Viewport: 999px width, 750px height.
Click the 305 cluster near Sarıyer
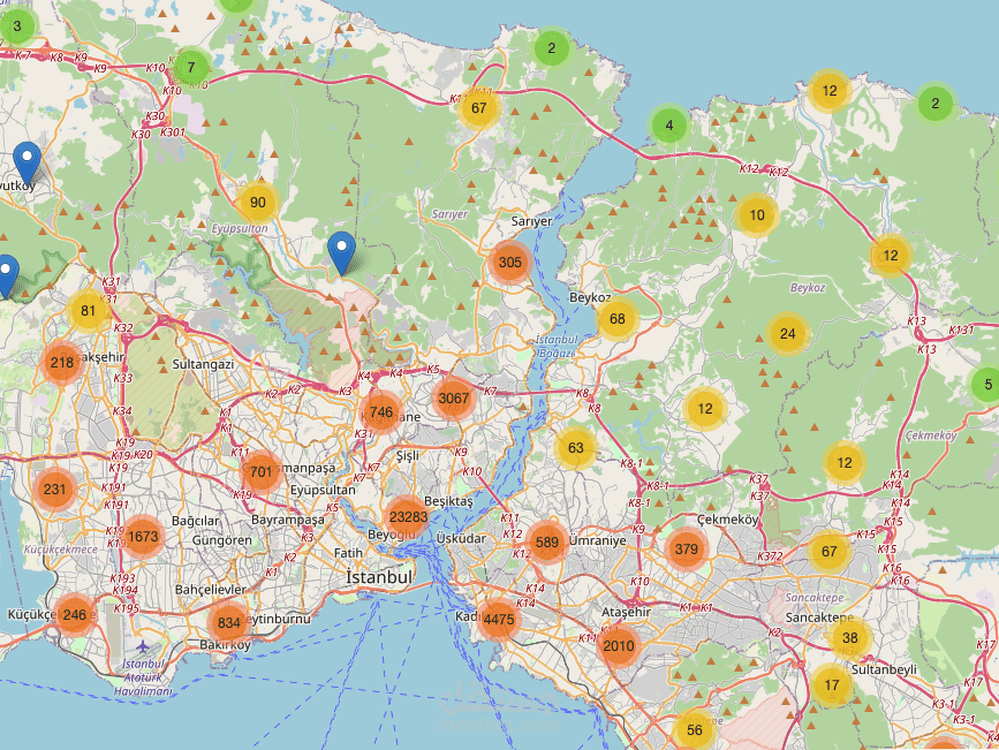point(510,262)
